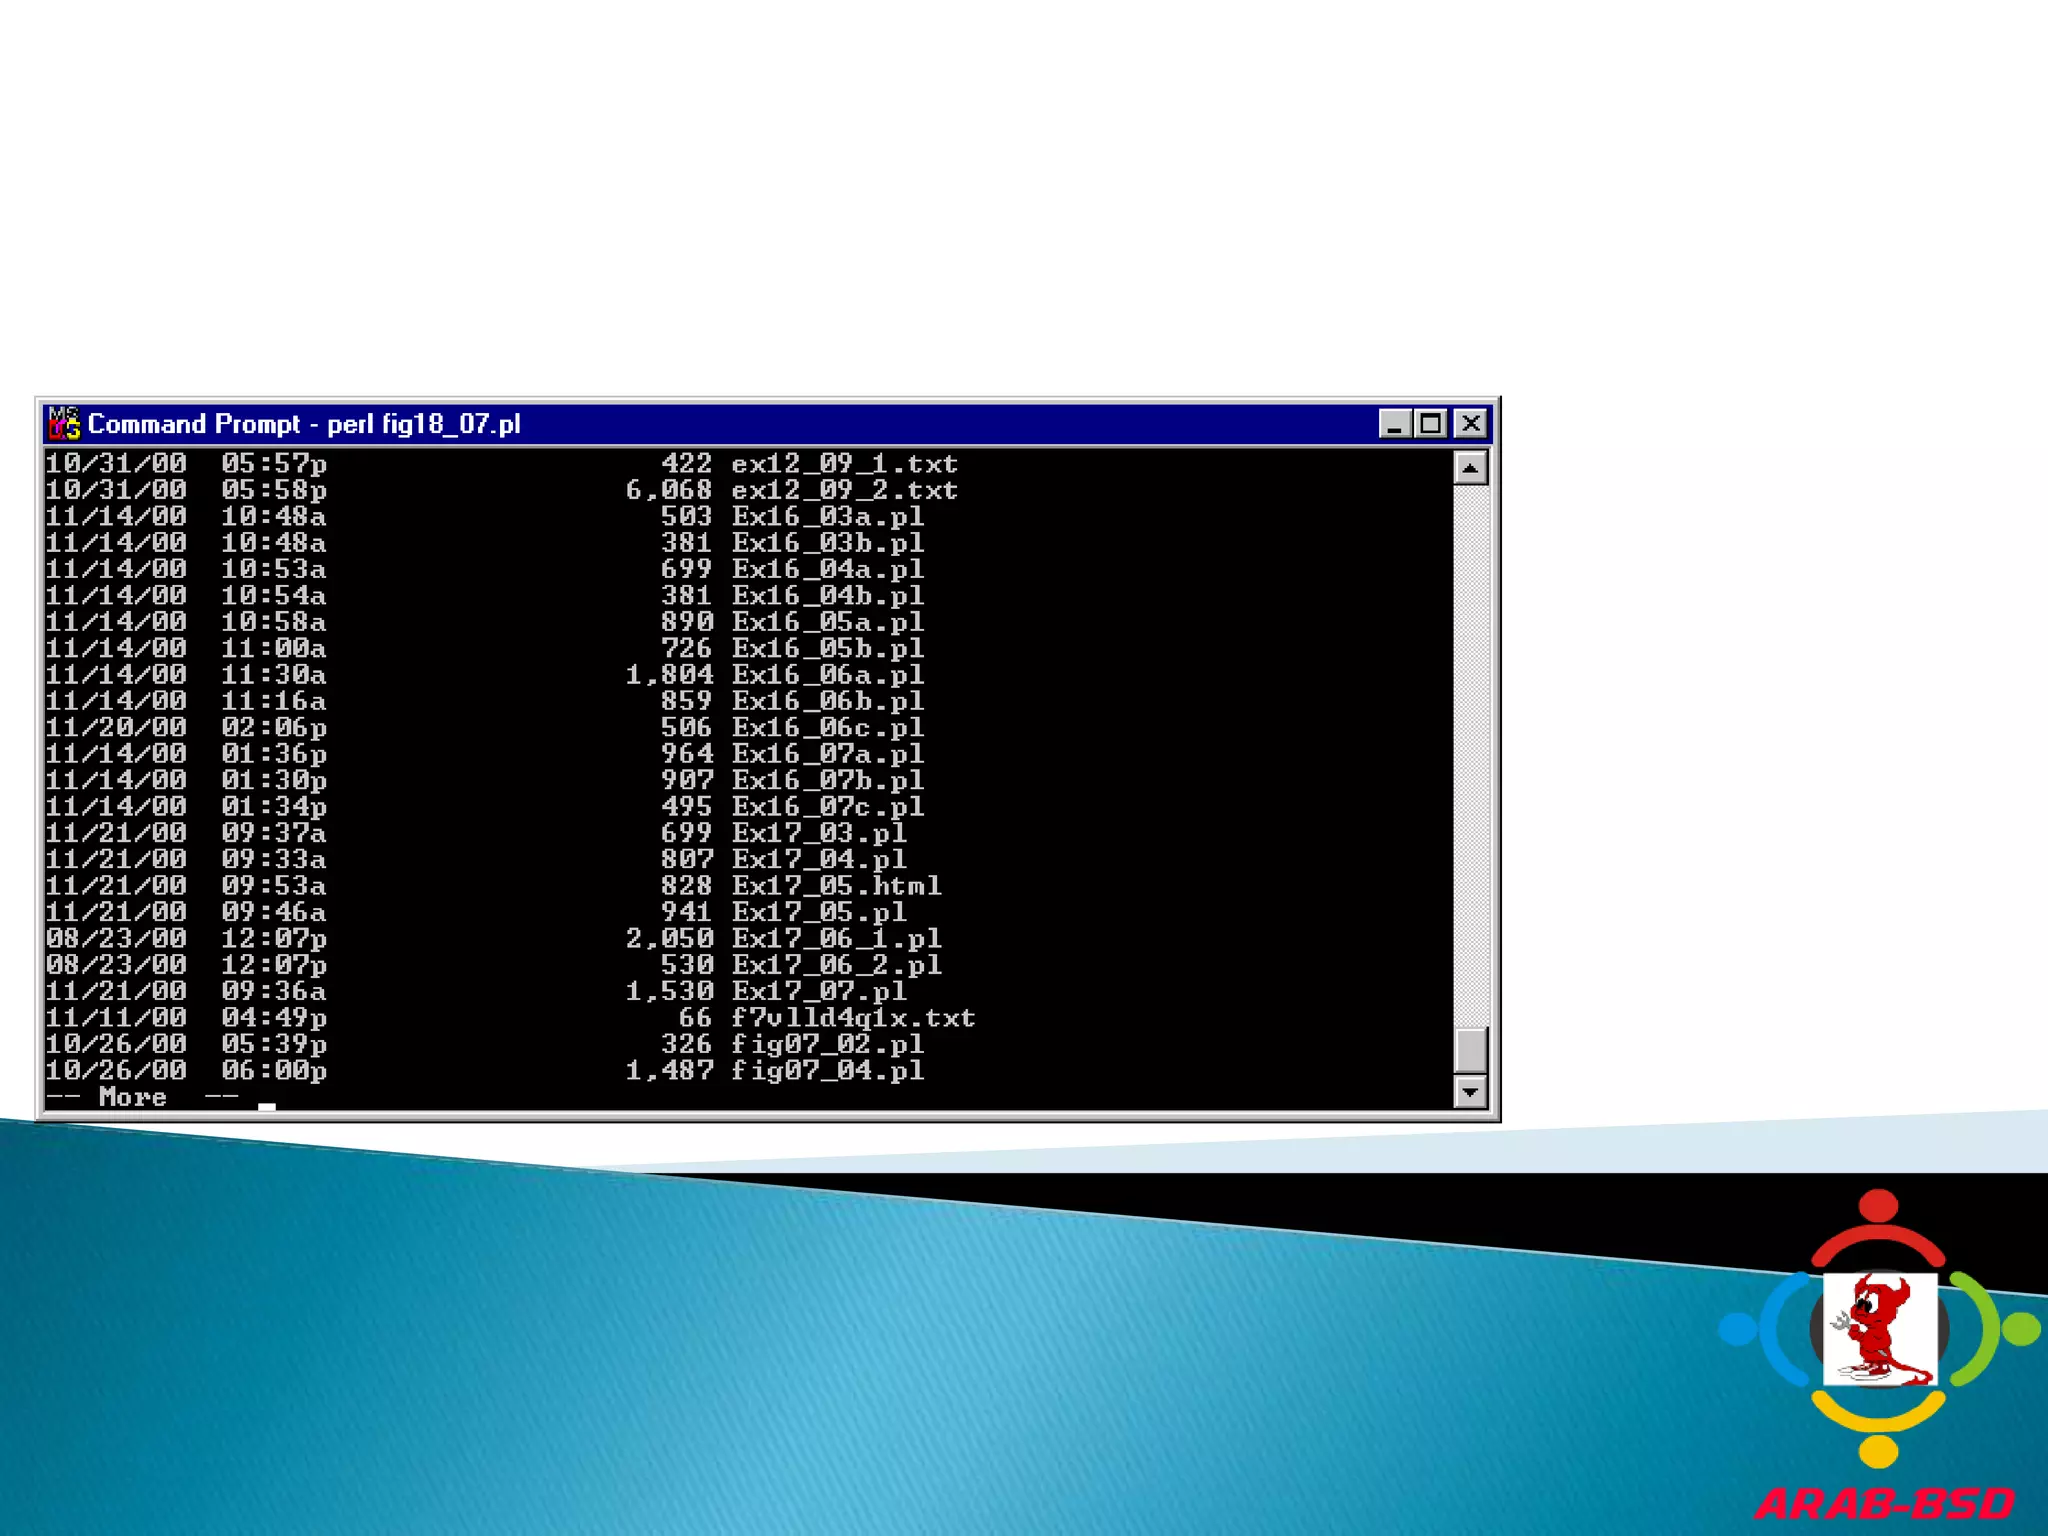Viewport: 2048px width, 1536px height.
Task: Close the Command Prompt window
Action: coord(1471,424)
